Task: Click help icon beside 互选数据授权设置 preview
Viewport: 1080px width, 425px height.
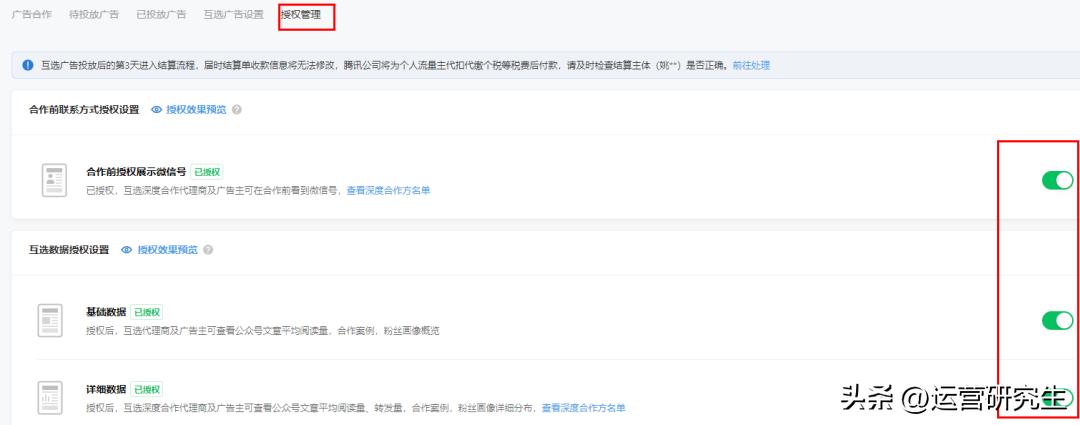Action: click(208, 250)
